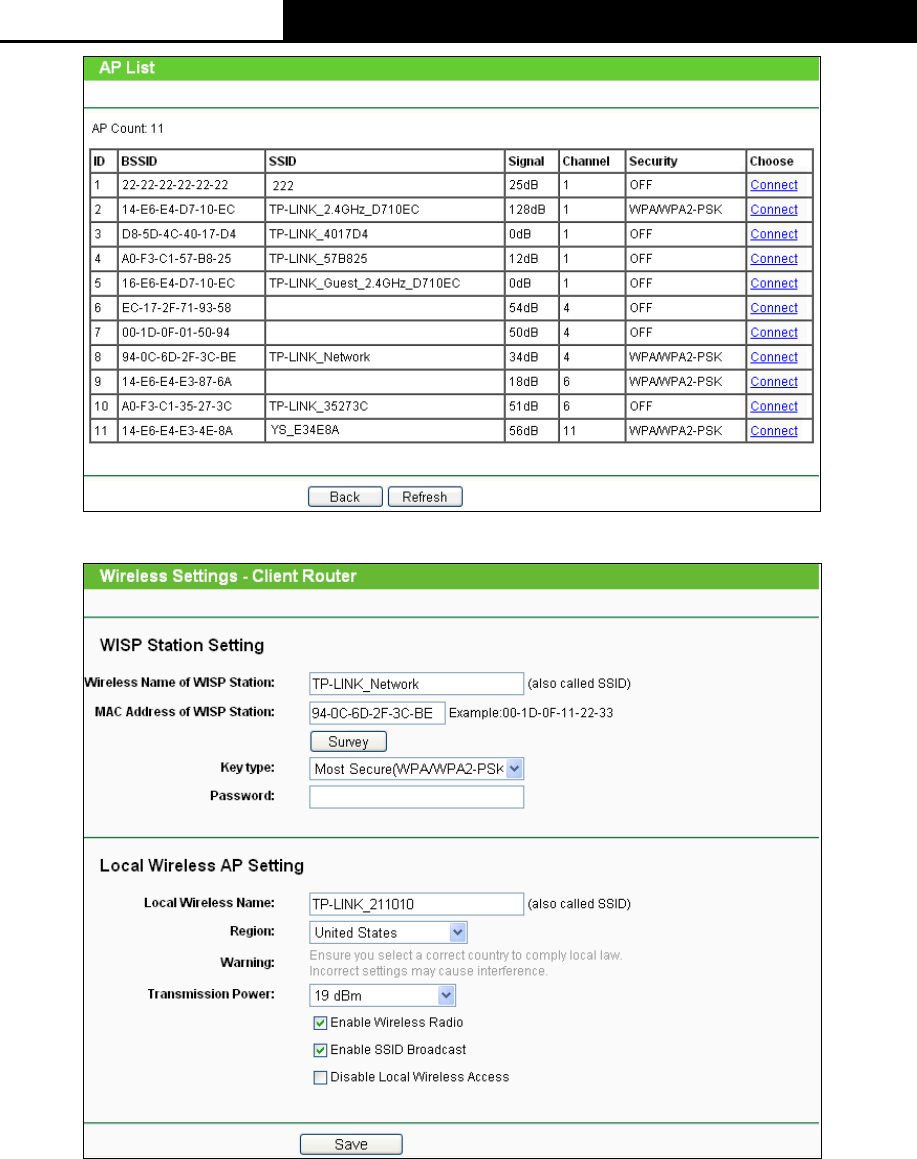917x1159 pixels.
Task: Open the Key type dropdown
Action: (x=417, y=769)
